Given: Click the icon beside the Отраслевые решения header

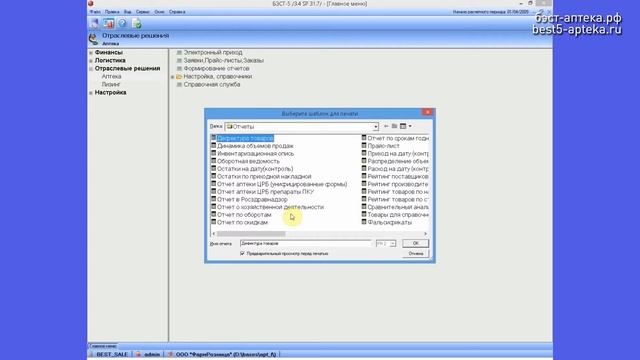Looking at the screenshot, I should [x=93, y=39].
